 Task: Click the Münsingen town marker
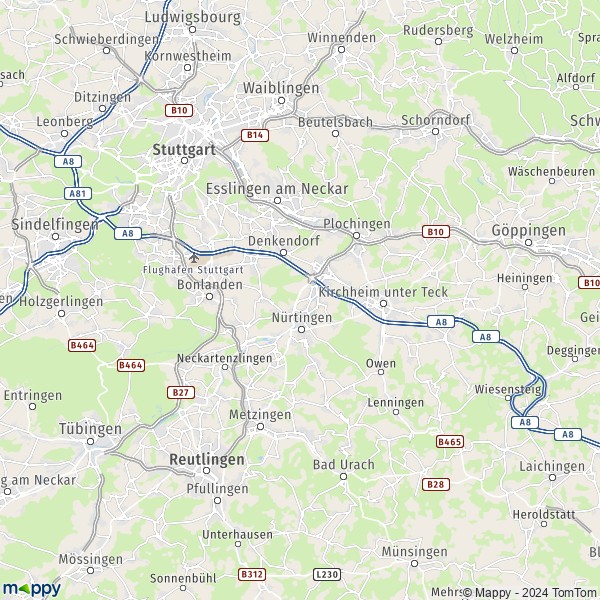[x=414, y=563]
